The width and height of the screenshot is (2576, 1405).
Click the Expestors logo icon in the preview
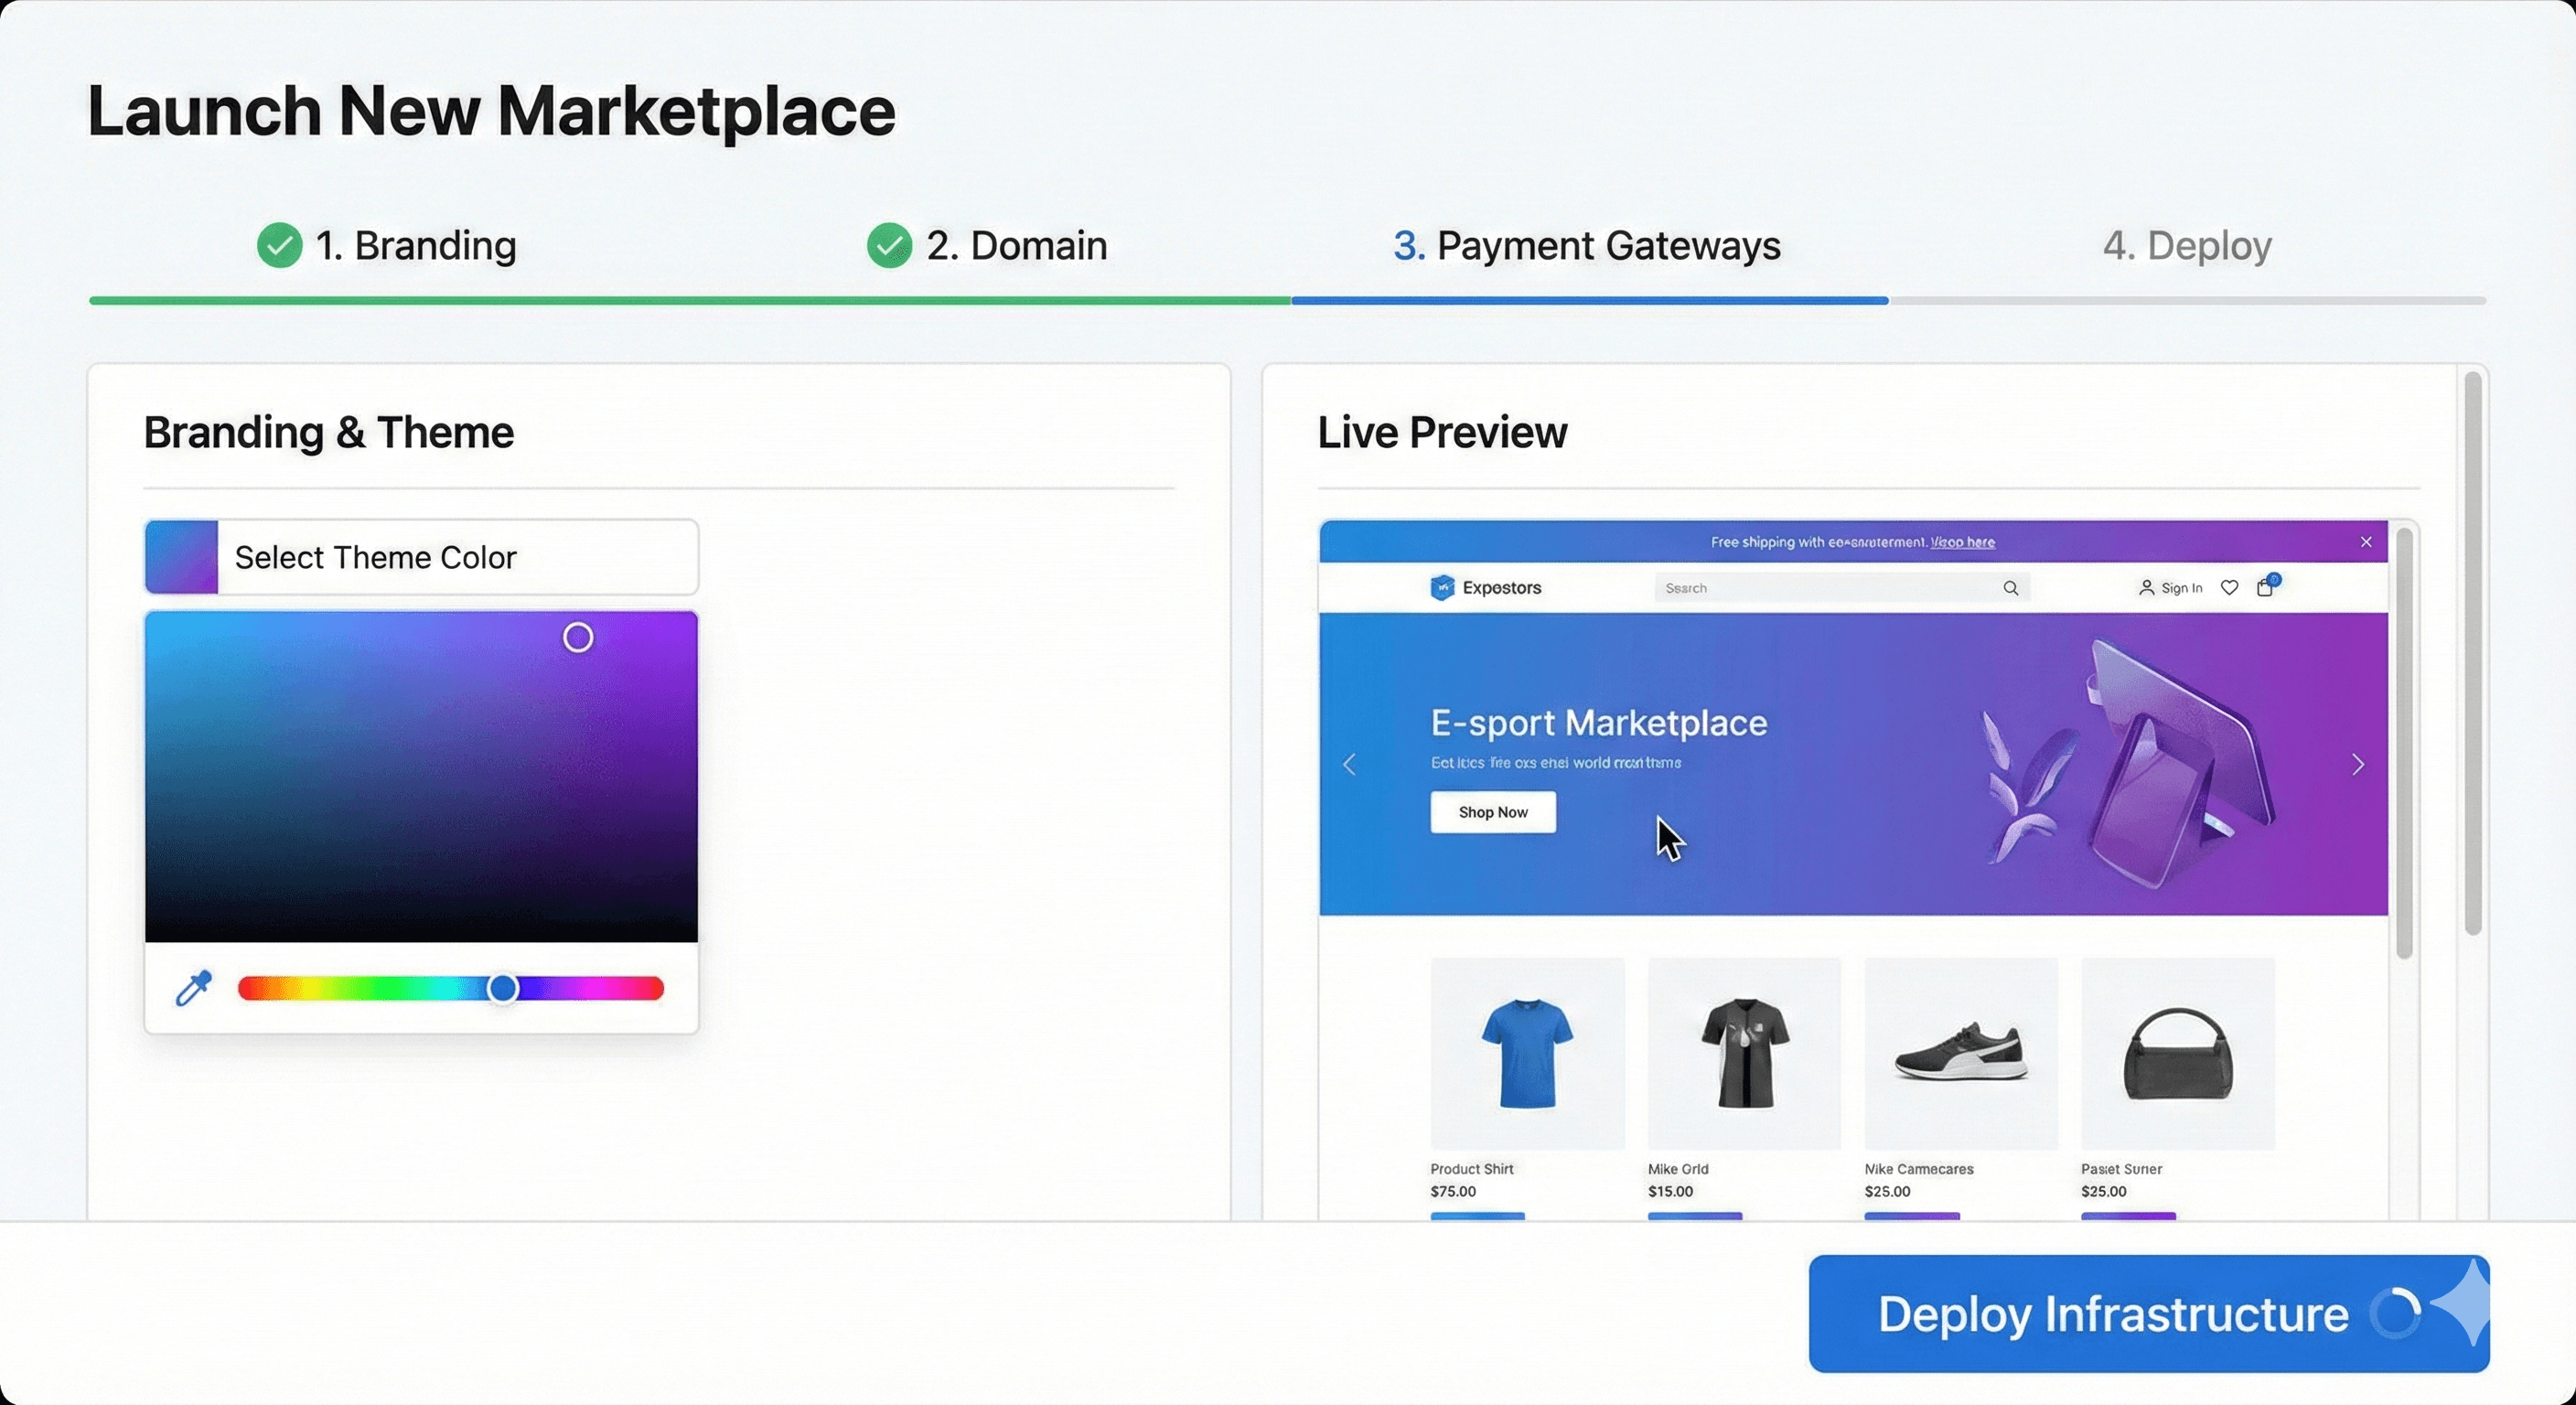coord(1444,588)
